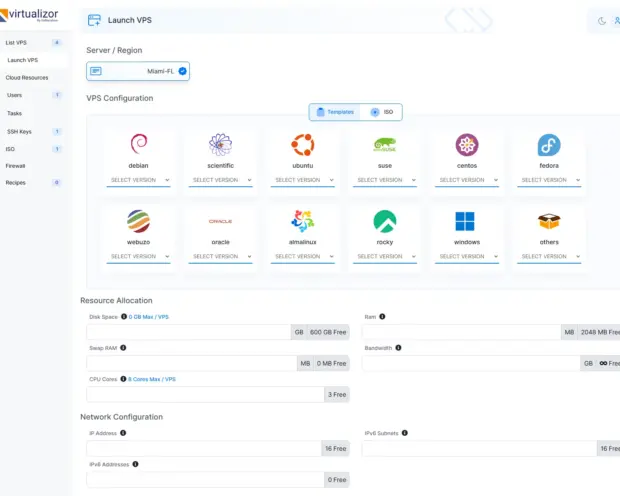The width and height of the screenshot is (620, 496).
Task: Open oracle Select Version dropdown
Action: click(220, 256)
